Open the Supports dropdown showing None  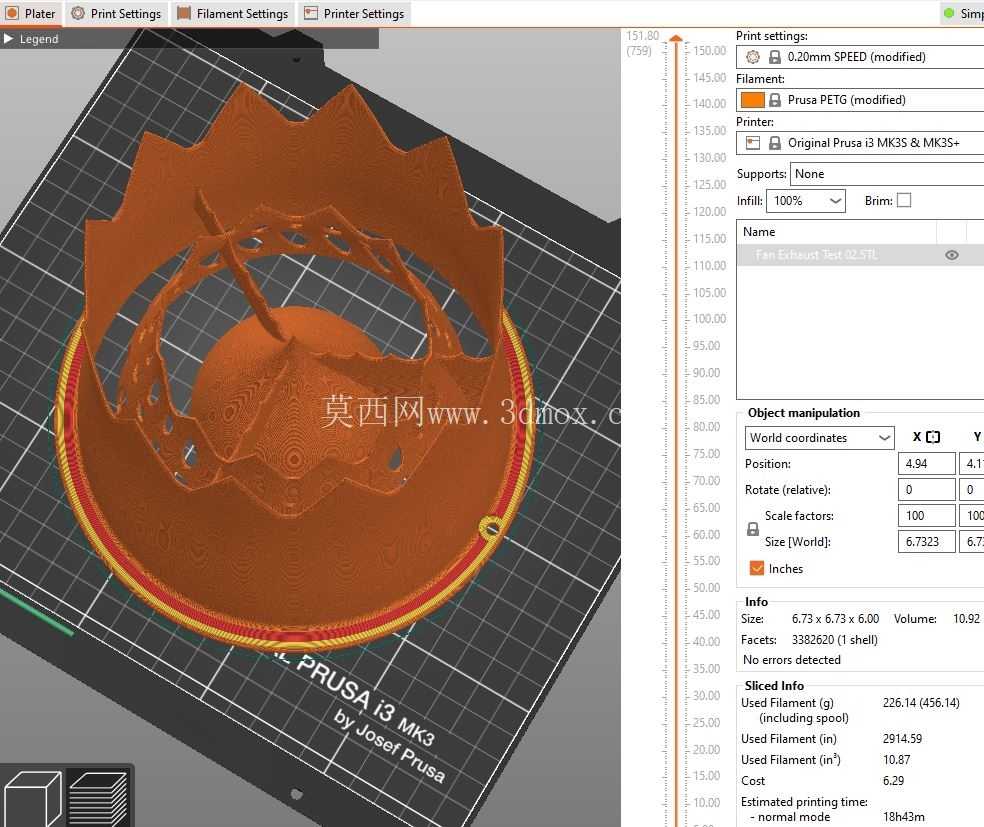click(x=887, y=174)
